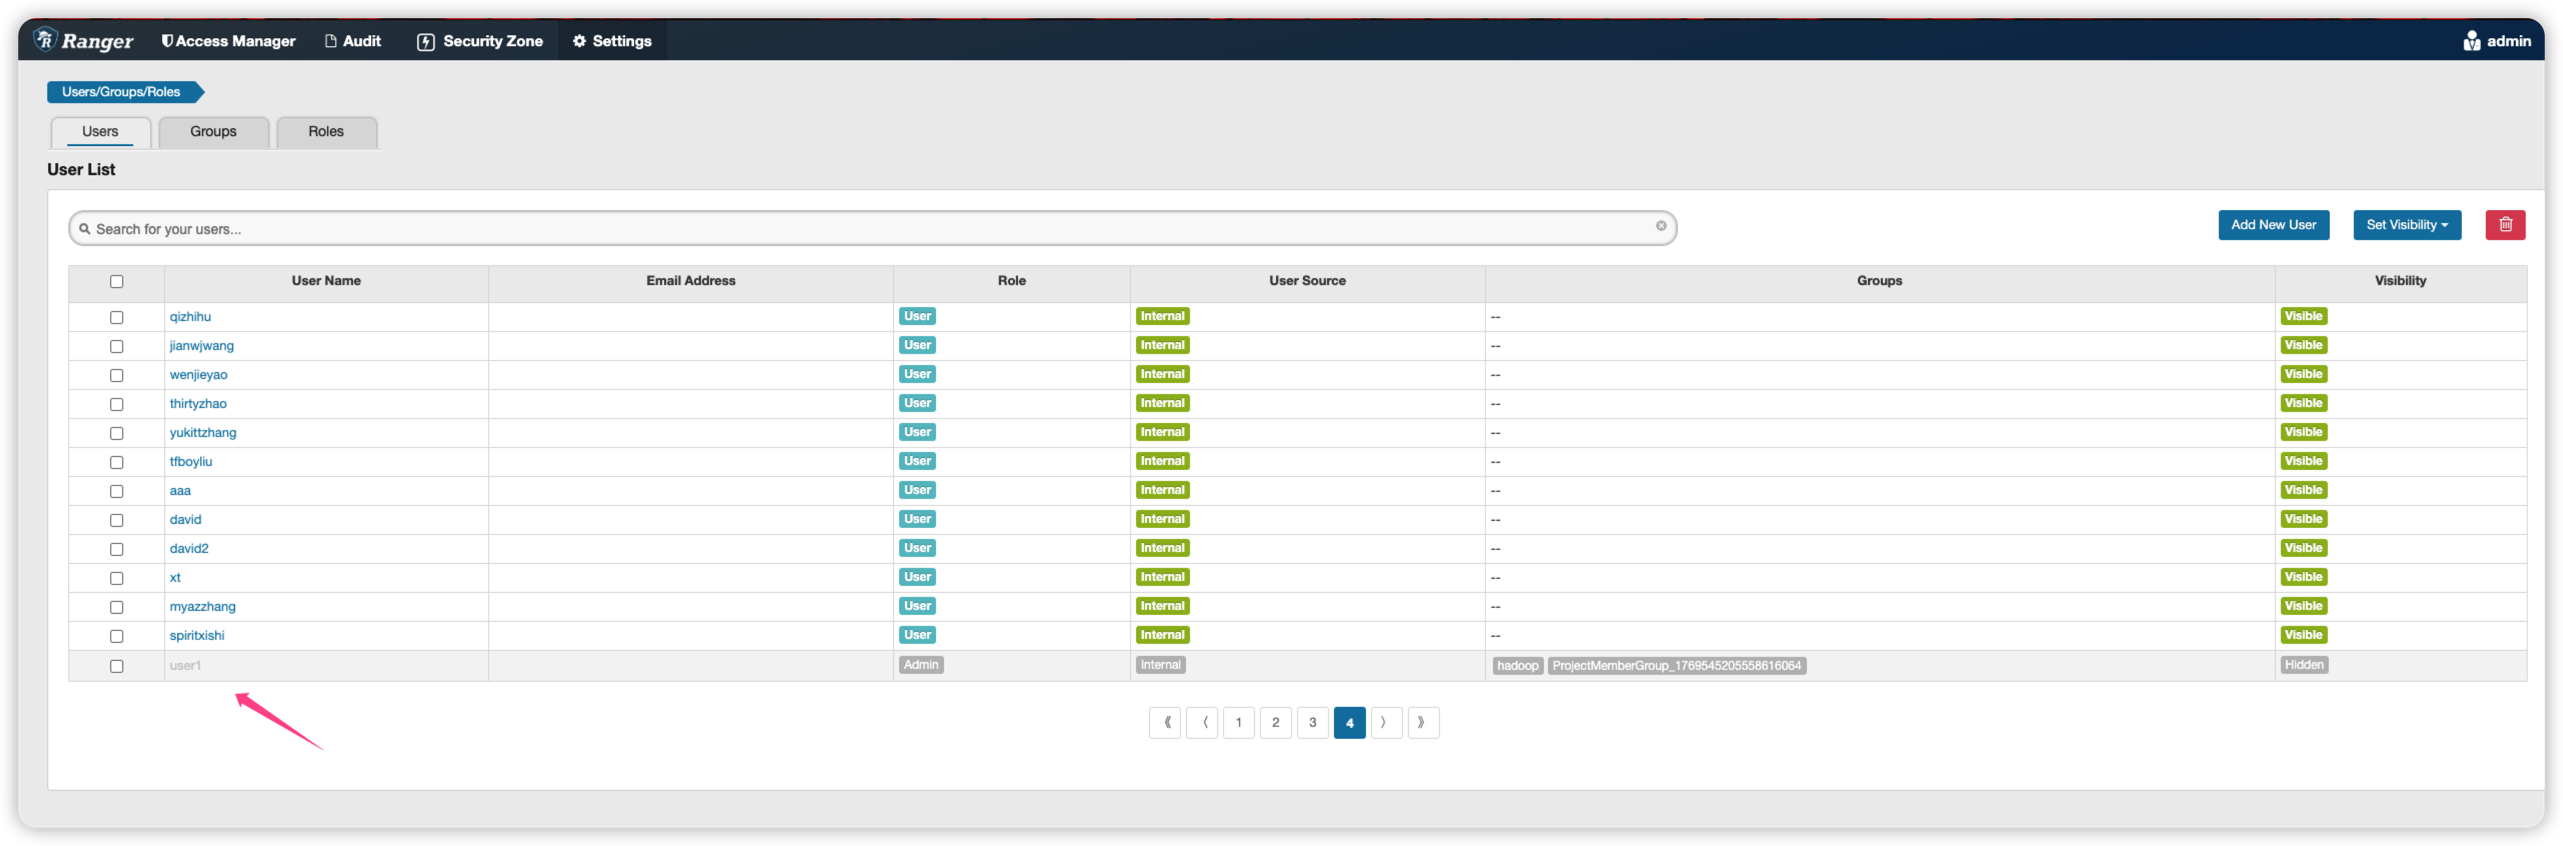
Task: Click the admin user profile icon
Action: (x=2471, y=41)
